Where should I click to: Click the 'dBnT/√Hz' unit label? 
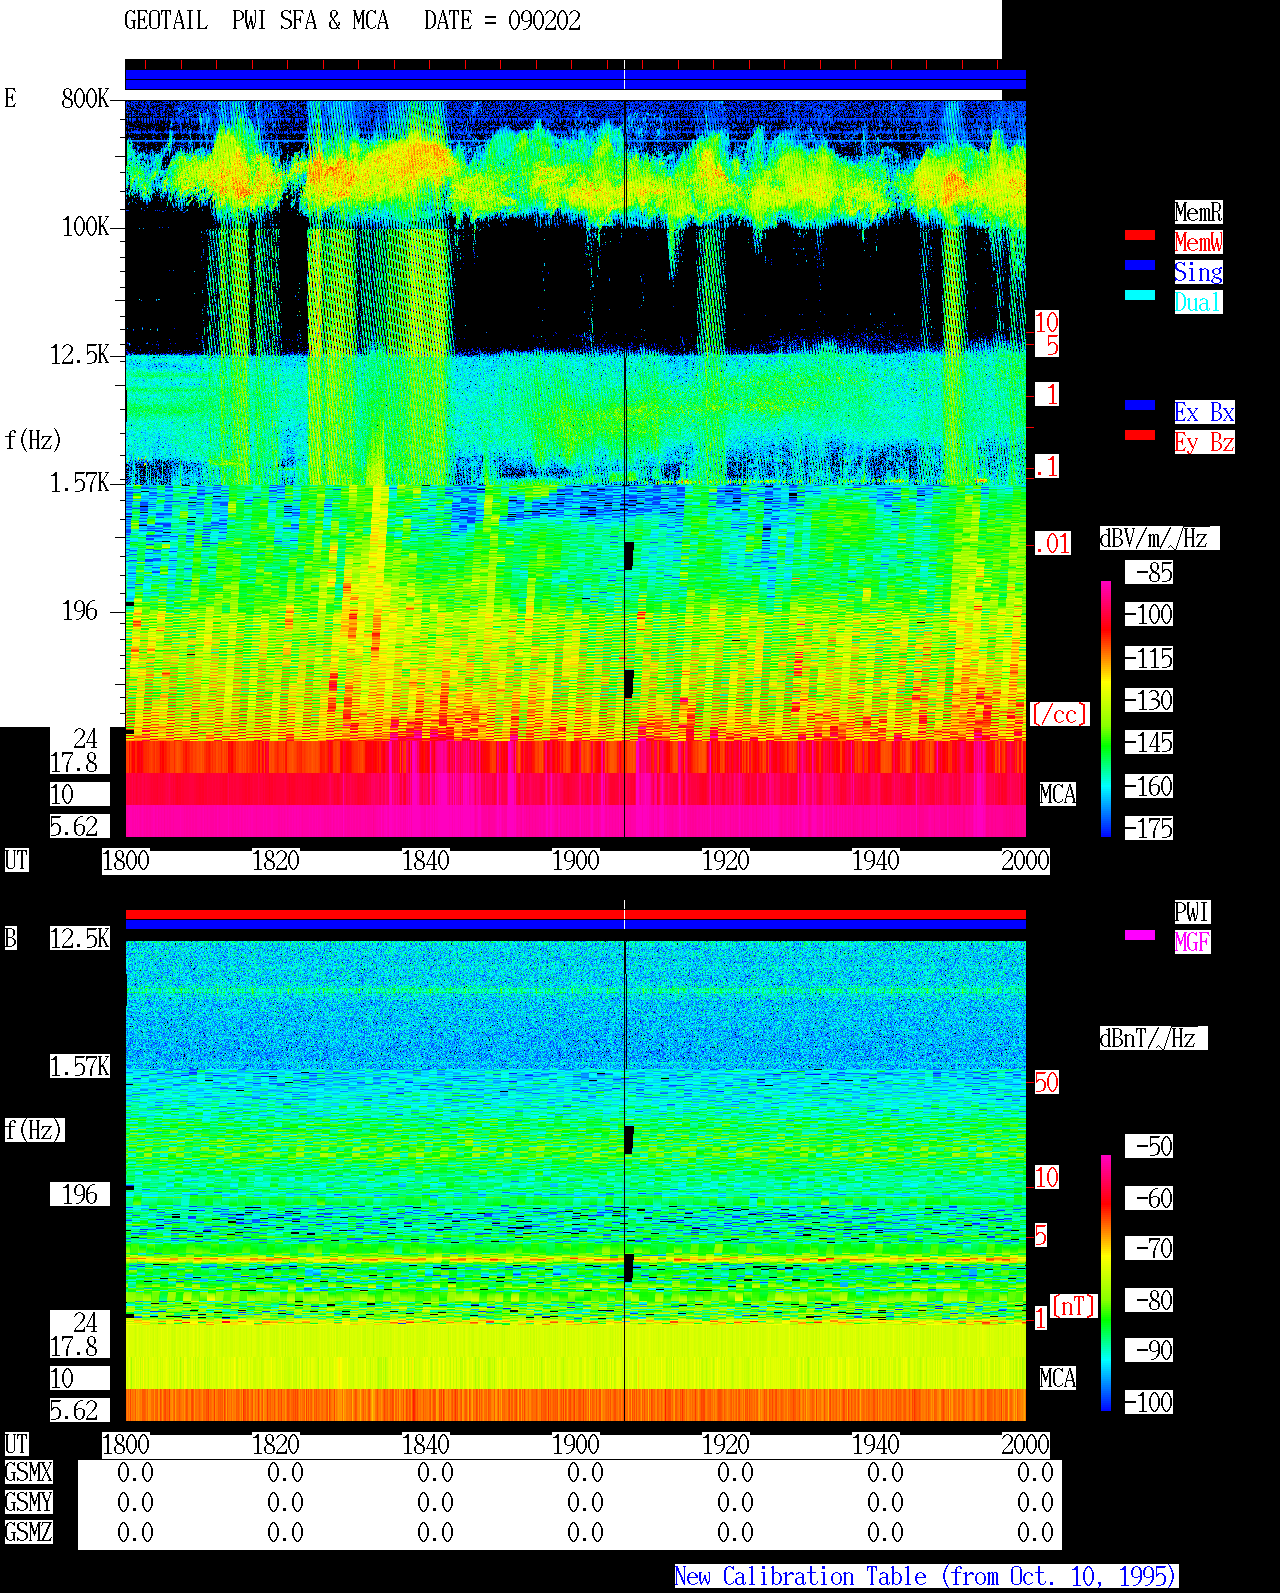click(1153, 1038)
